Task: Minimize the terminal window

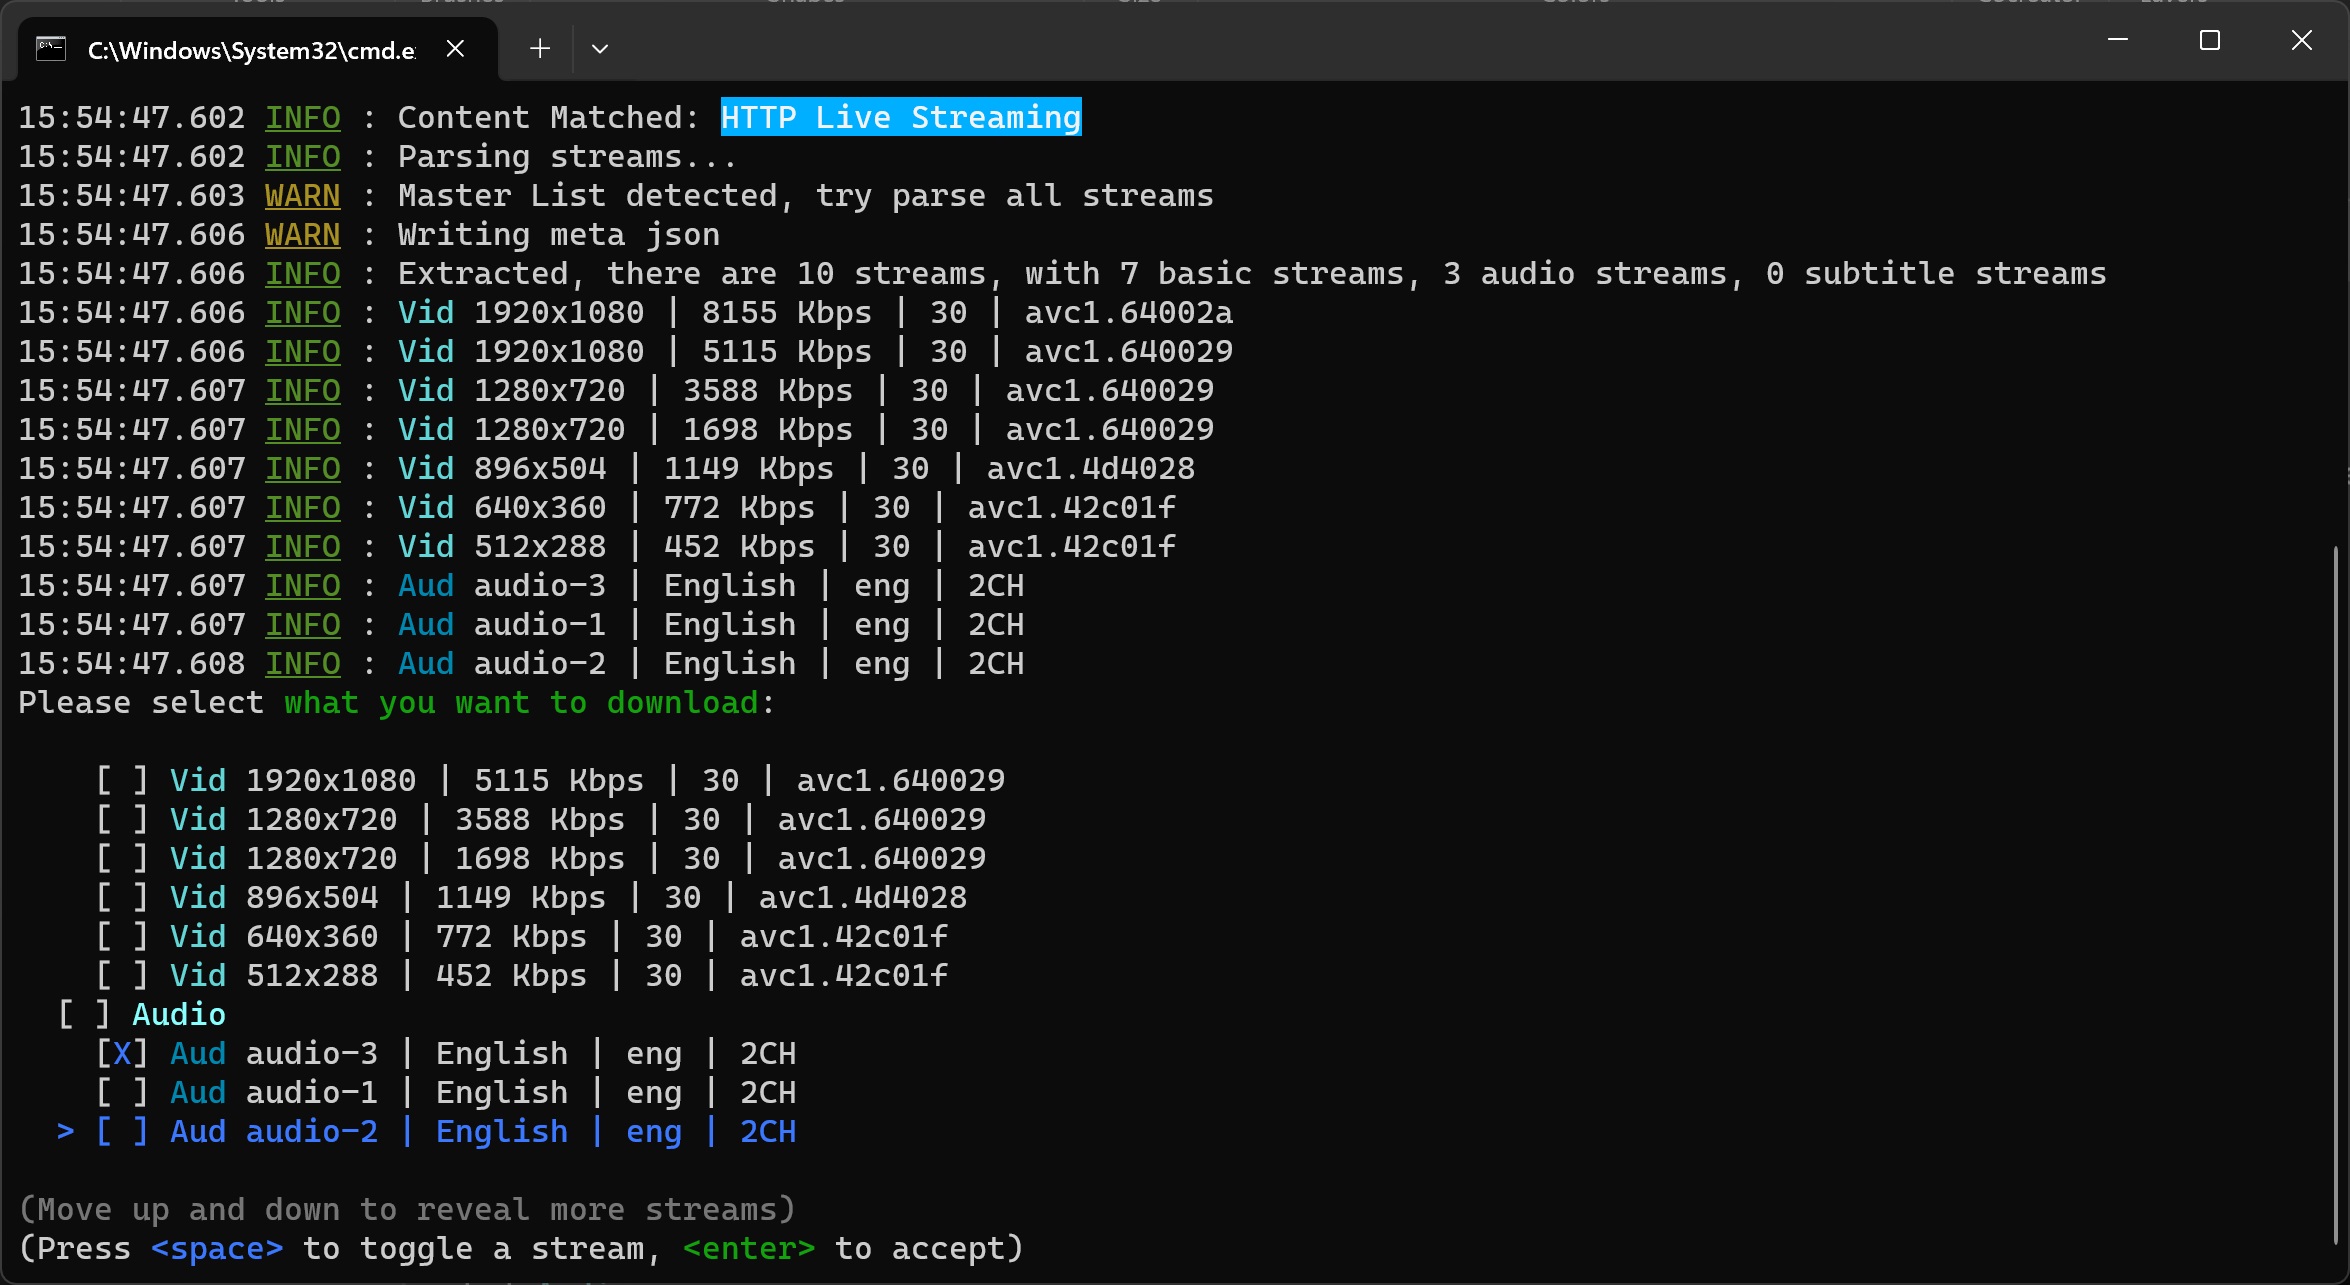Action: coord(2117,41)
